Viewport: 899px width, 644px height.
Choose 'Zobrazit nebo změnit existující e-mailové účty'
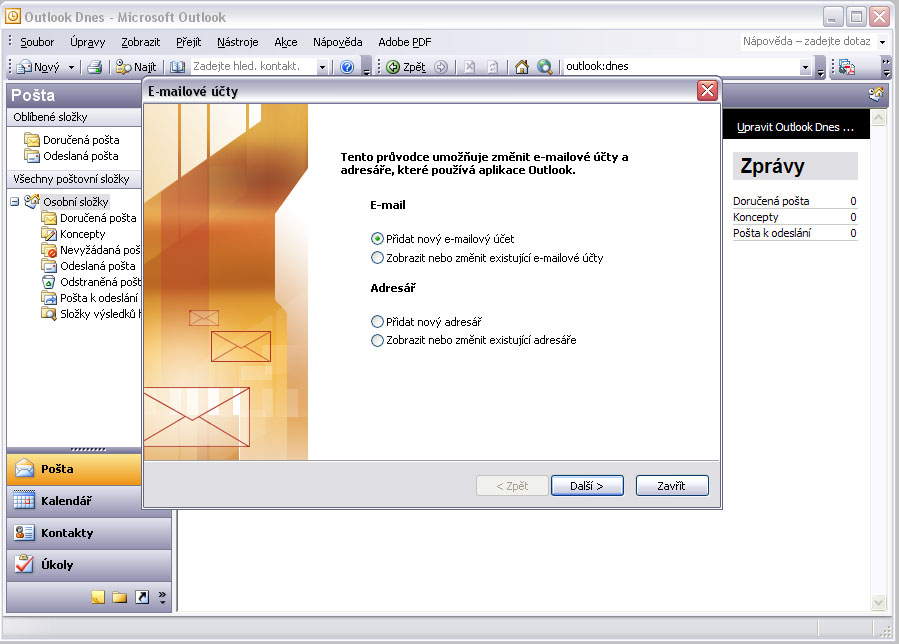pos(377,258)
